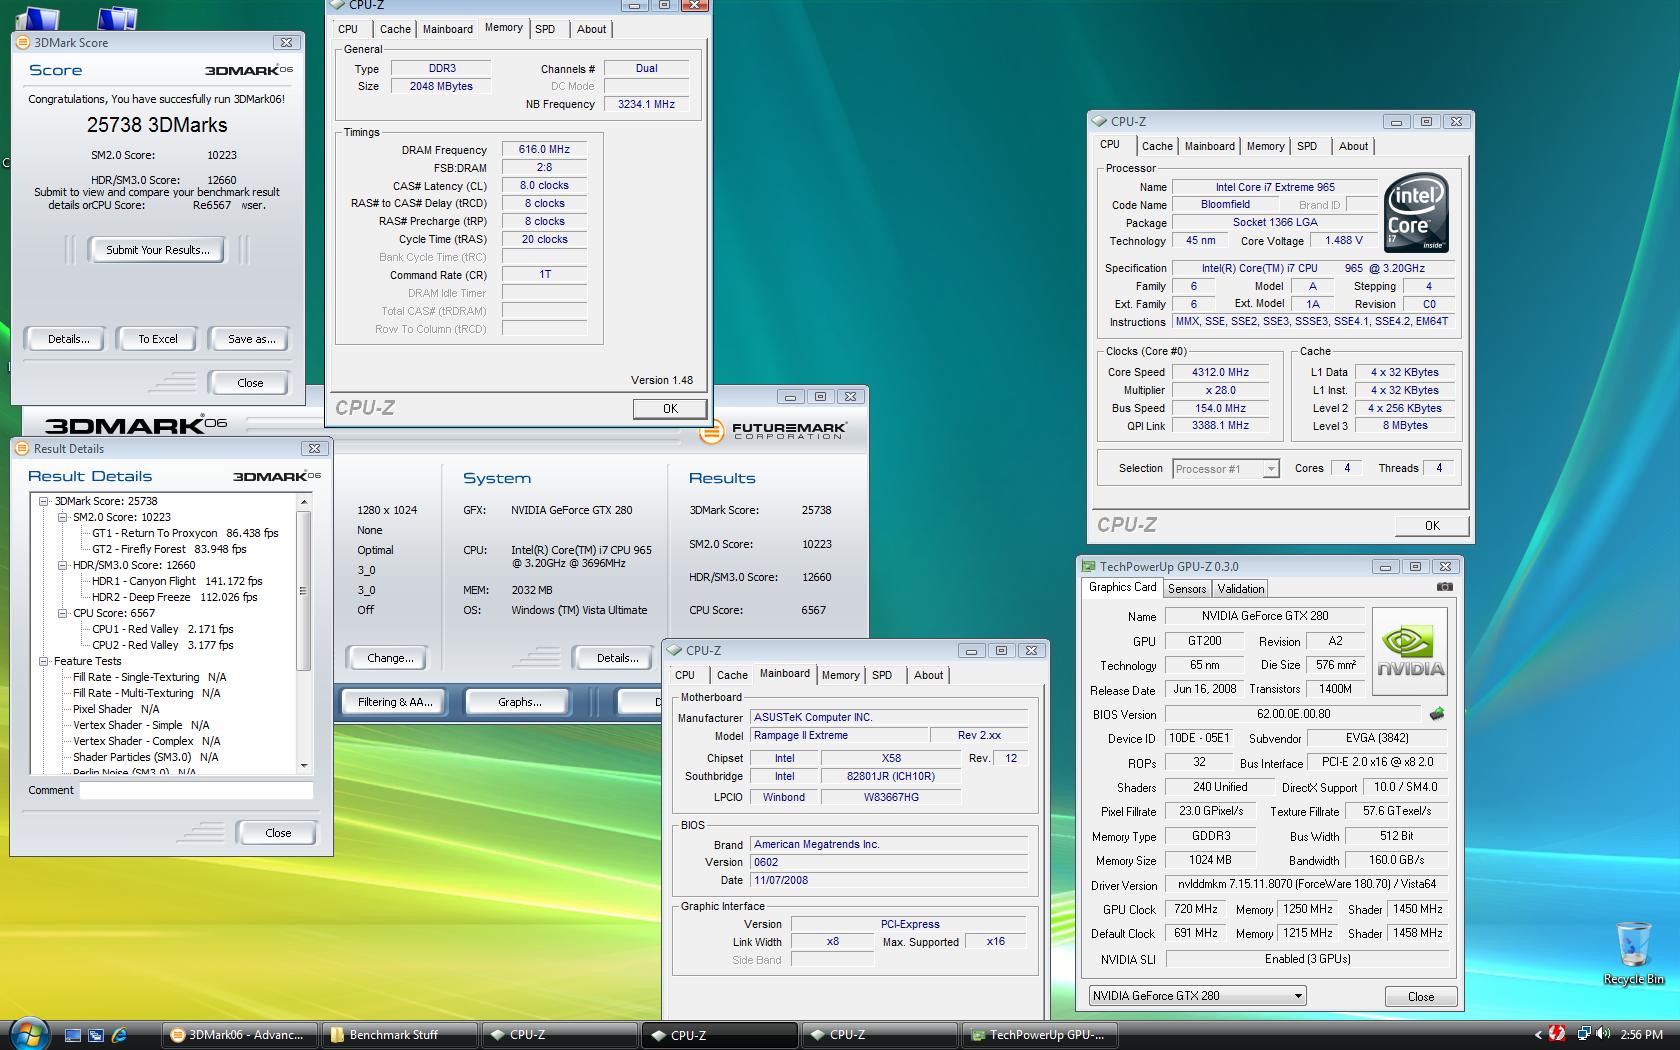The image size is (1680, 1050).
Task: Select CPU1 - Red Valley row
Action: [162, 629]
